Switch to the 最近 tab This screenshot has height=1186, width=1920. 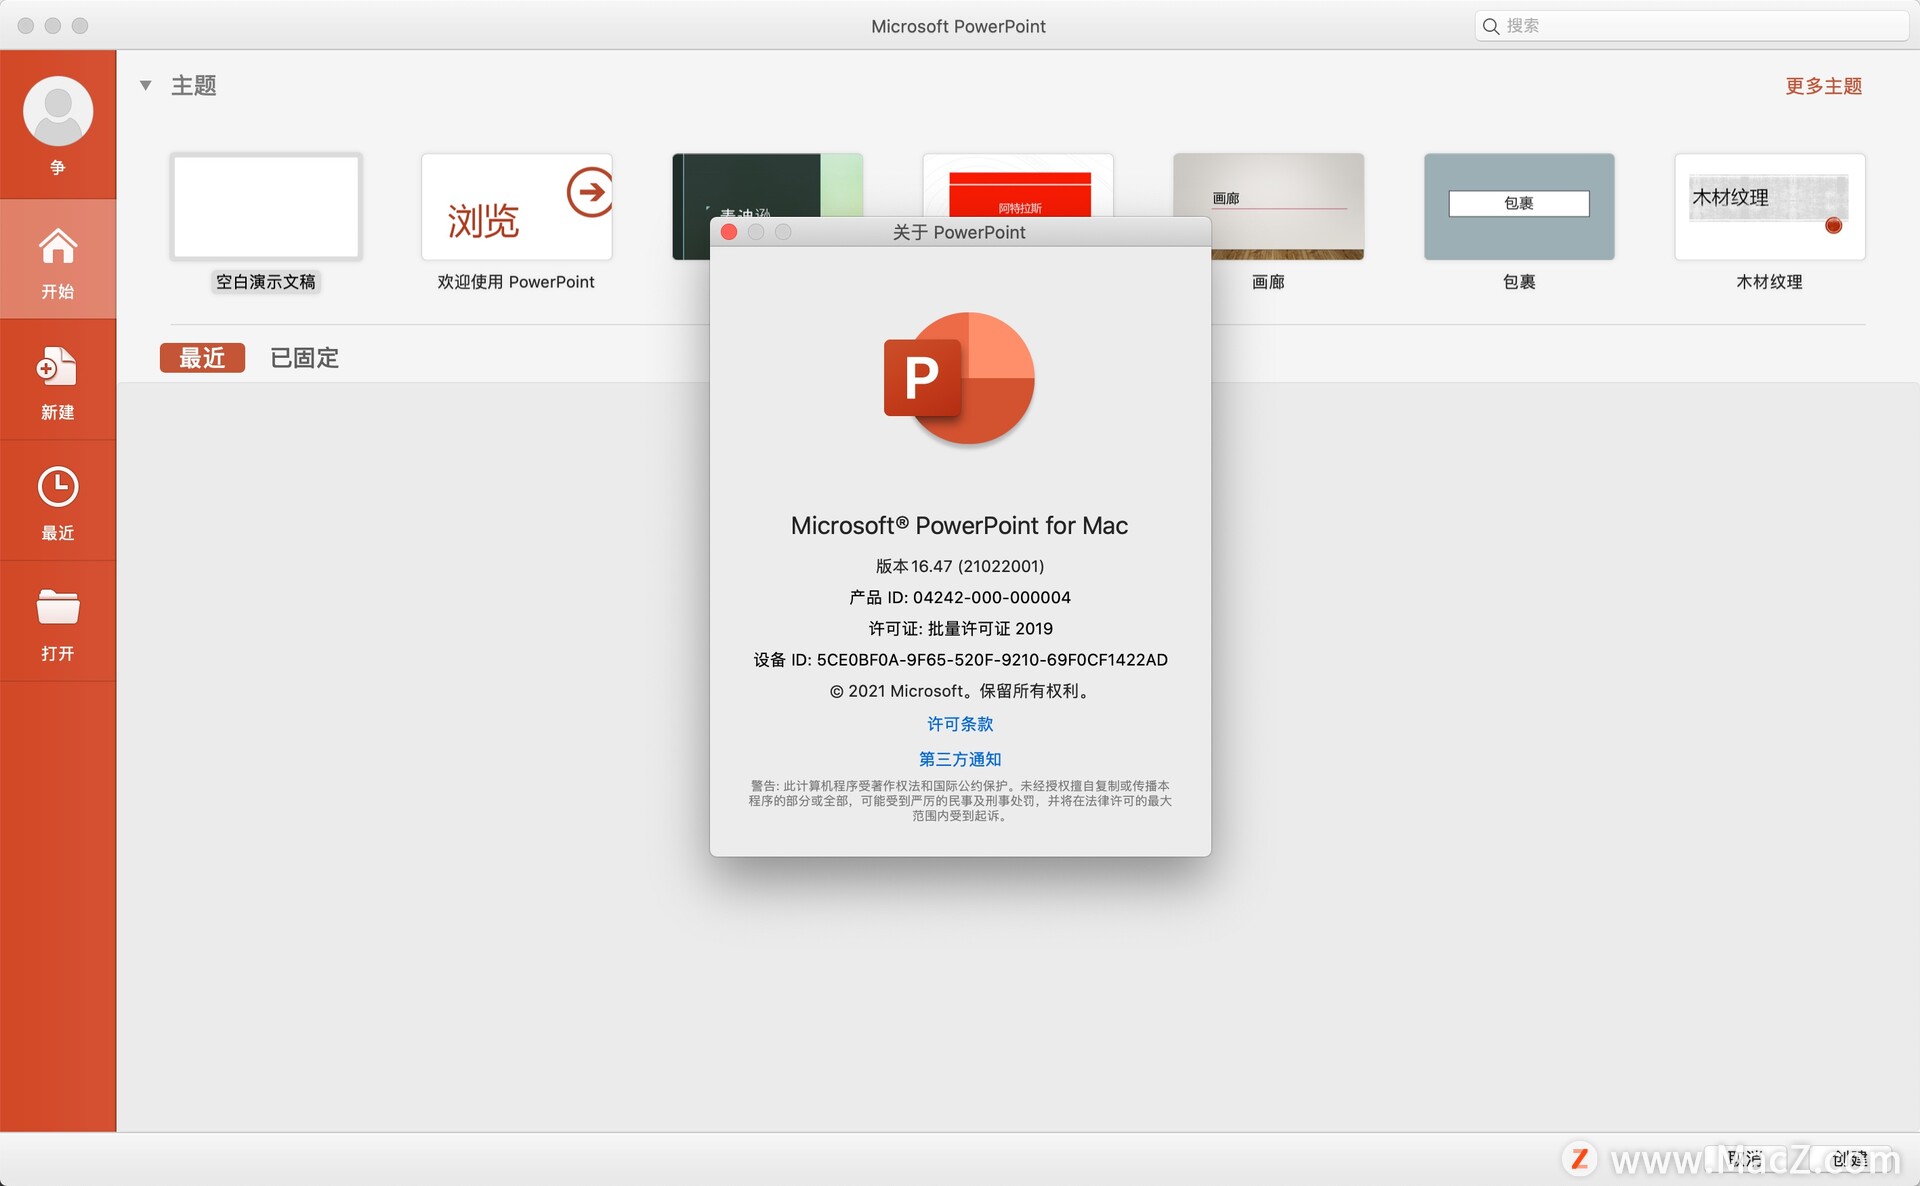(x=202, y=358)
